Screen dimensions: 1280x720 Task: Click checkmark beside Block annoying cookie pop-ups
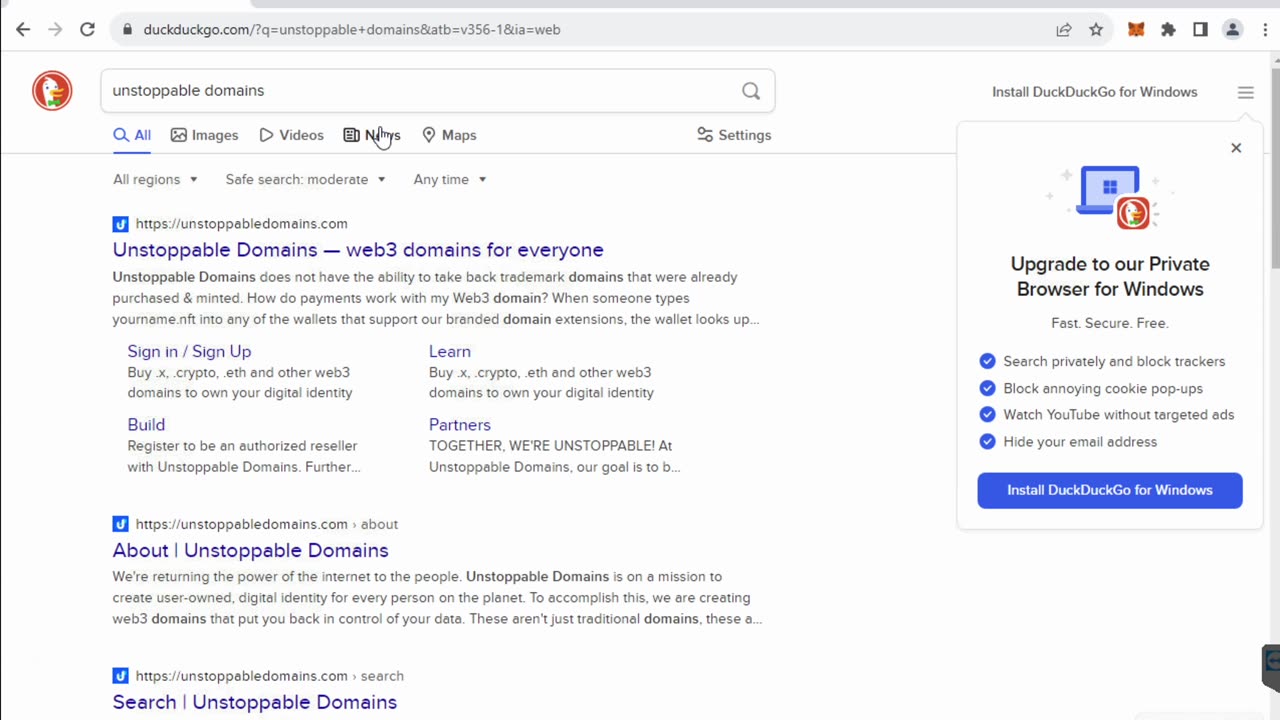pyautogui.click(x=988, y=388)
